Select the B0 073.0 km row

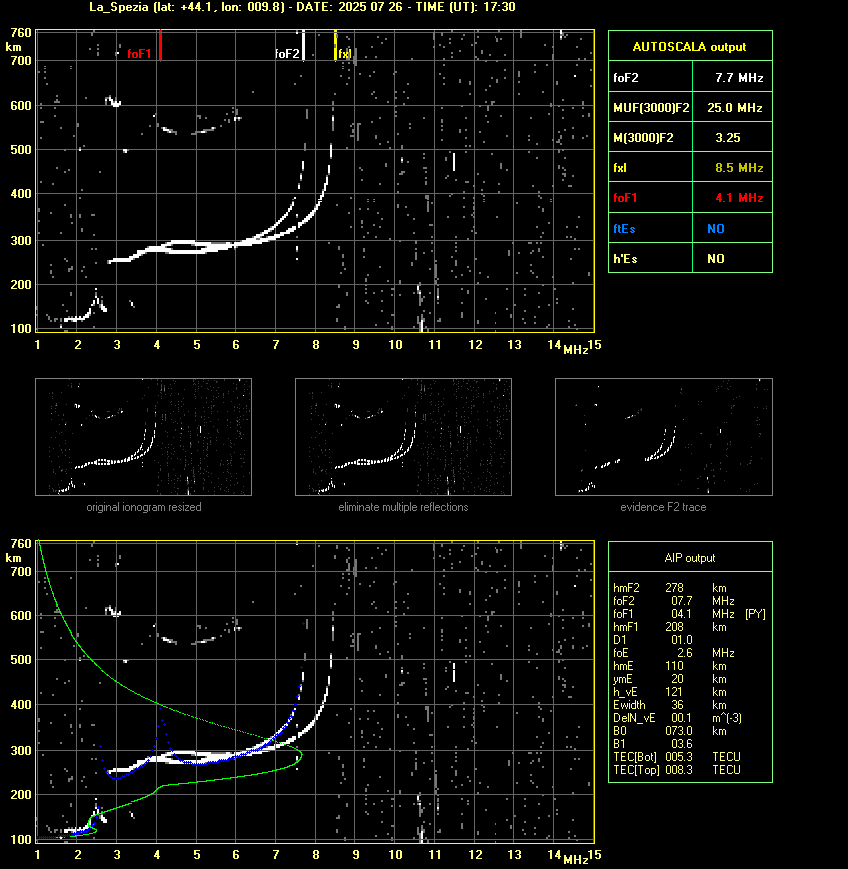(x=670, y=731)
